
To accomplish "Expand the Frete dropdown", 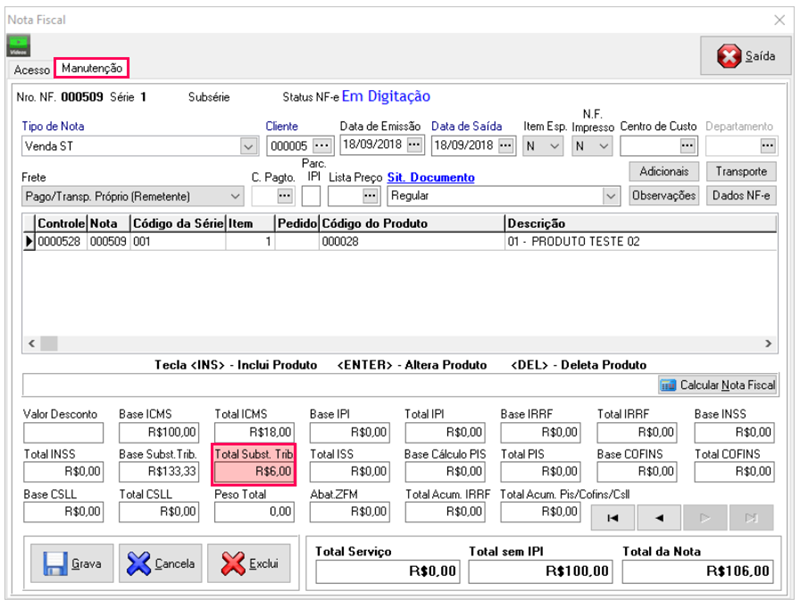I will coord(234,197).
